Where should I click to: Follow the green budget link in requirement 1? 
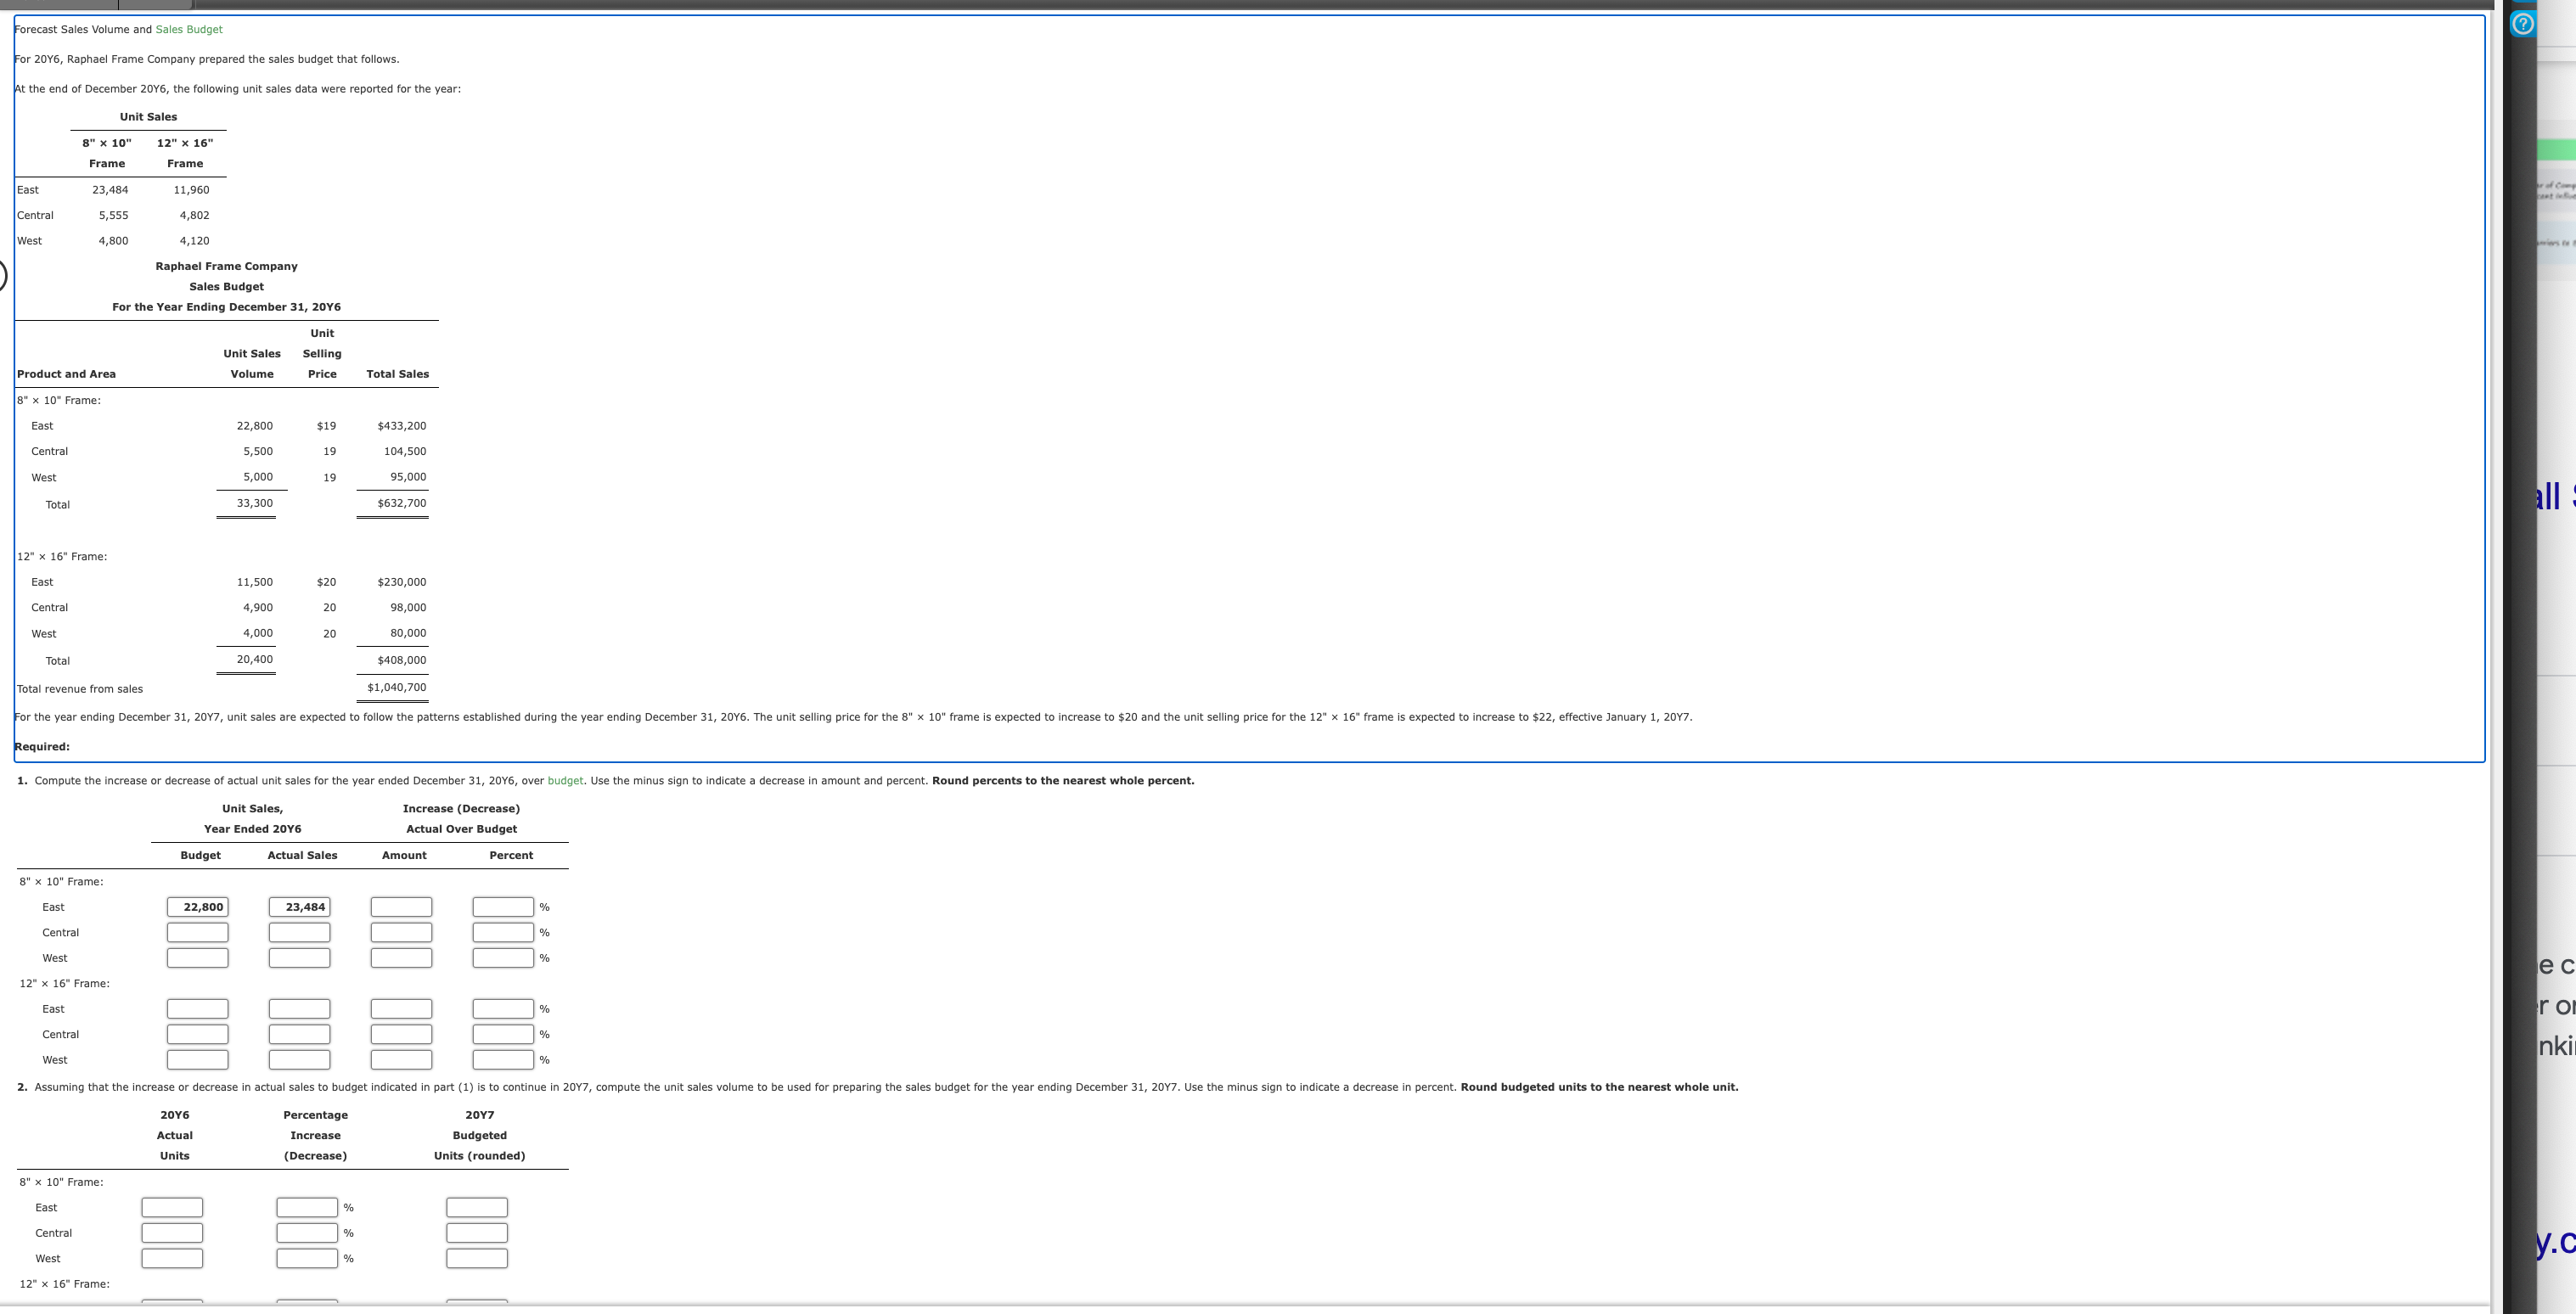[568, 780]
